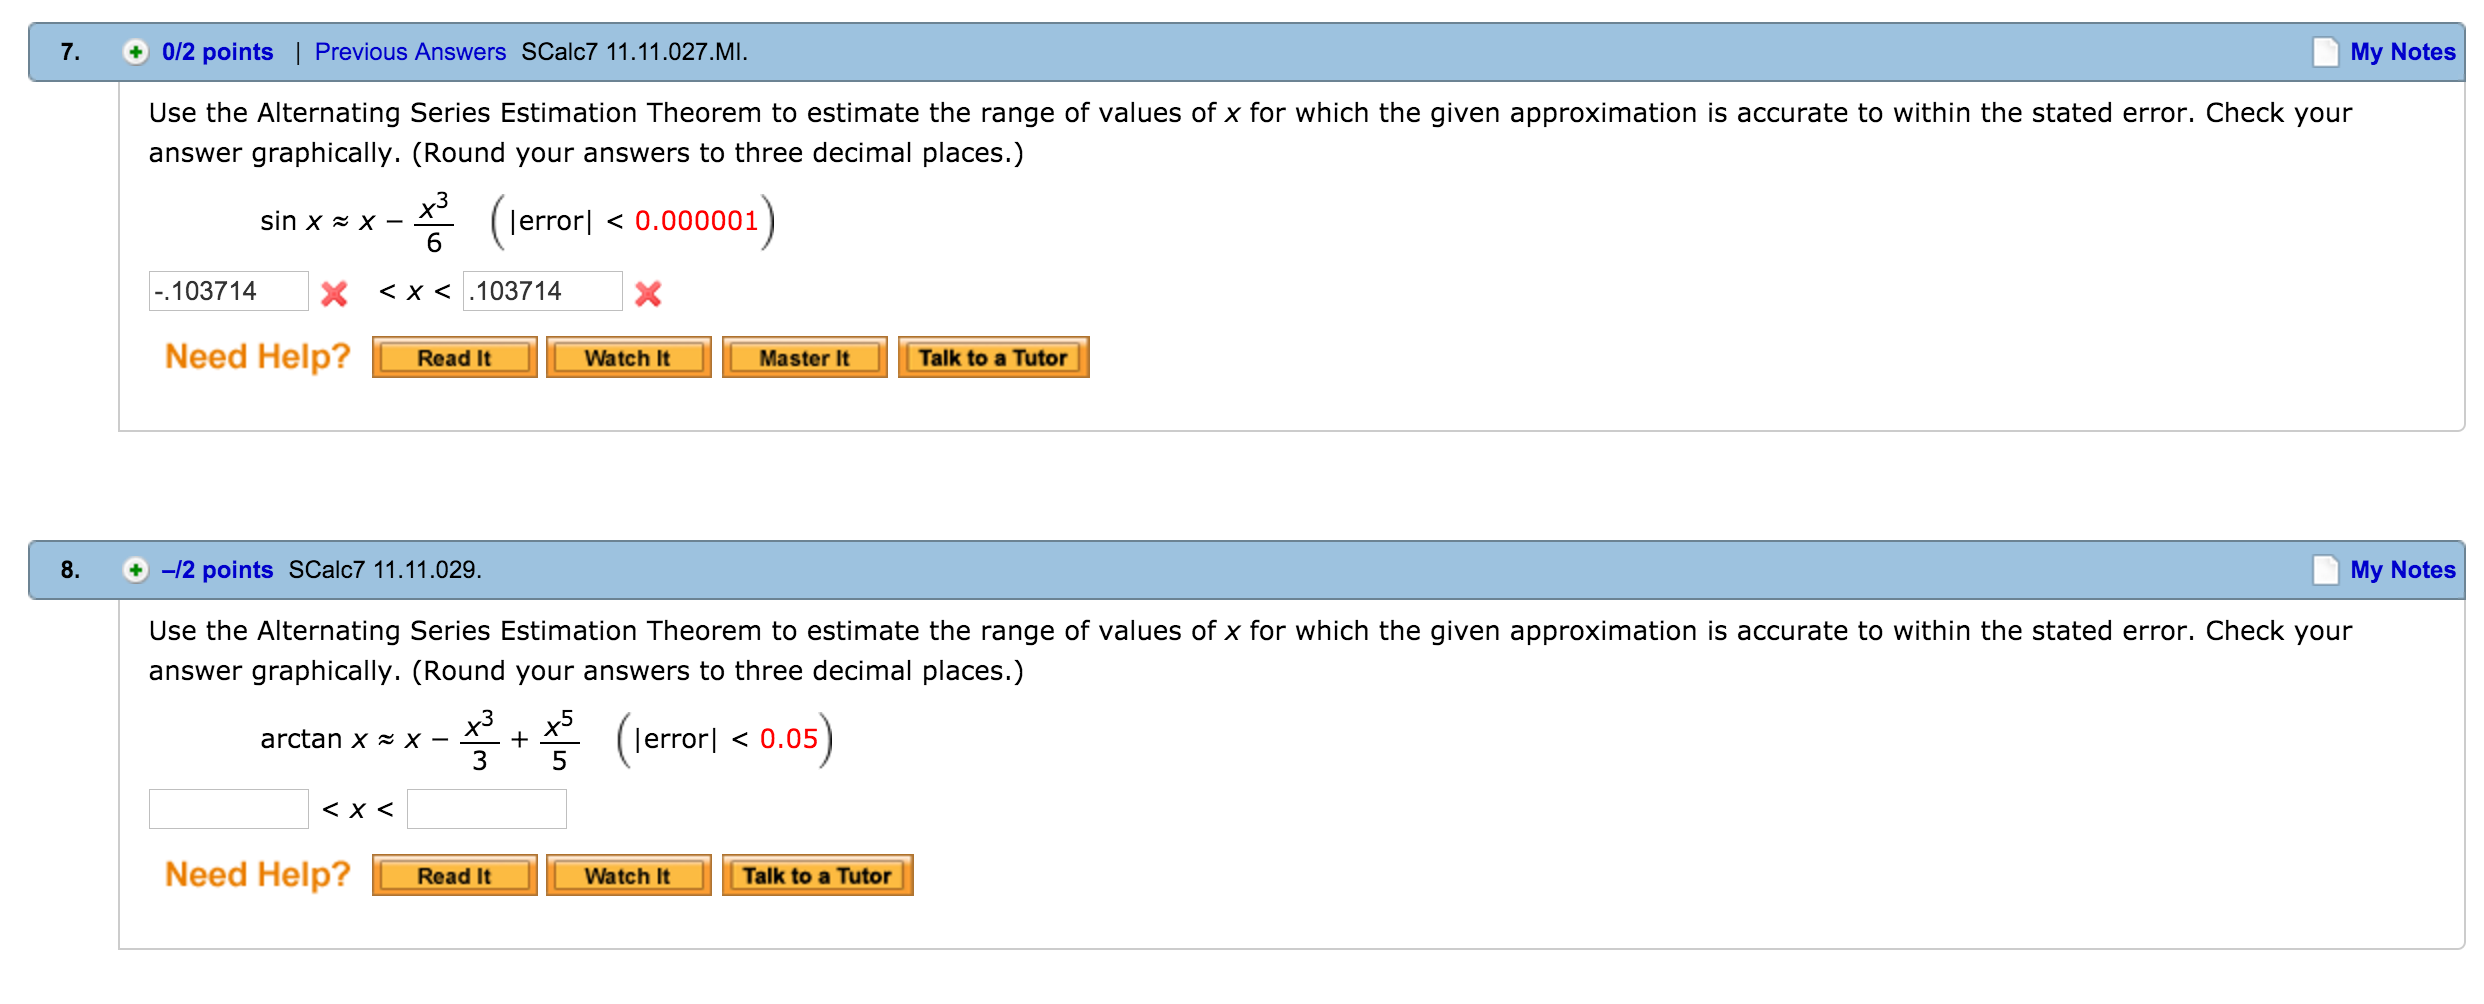Click Talk to a Tutor for question 7
Screen dimensions: 2484x1004
(x=993, y=358)
